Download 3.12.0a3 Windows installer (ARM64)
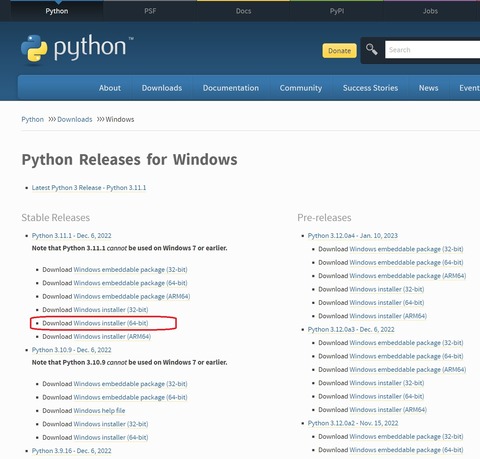The image size is (480, 459). (388, 410)
